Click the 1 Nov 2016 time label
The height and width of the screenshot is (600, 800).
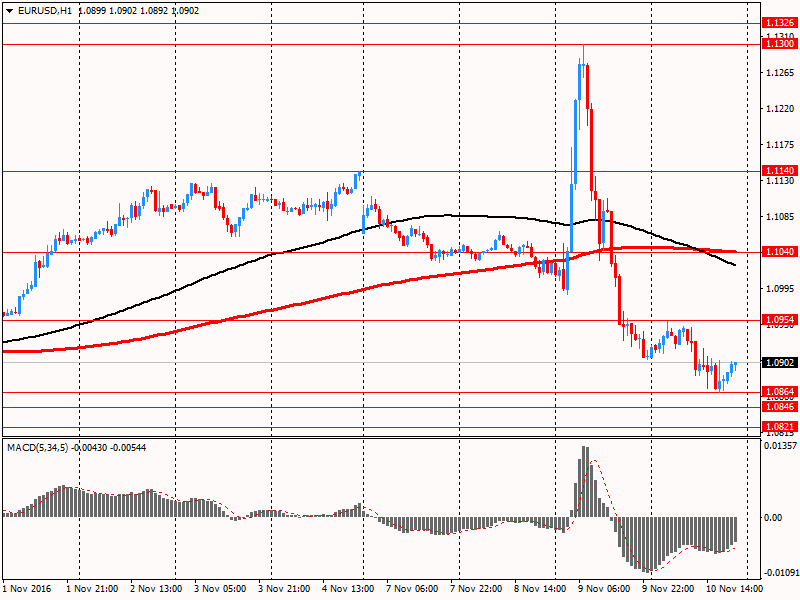tap(27, 589)
